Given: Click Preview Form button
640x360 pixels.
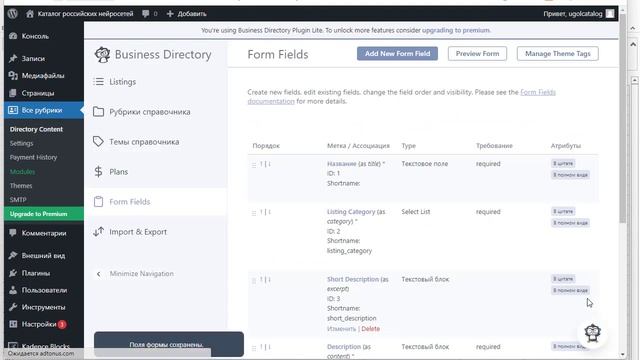Looking at the screenshot, I should point(477,53).
